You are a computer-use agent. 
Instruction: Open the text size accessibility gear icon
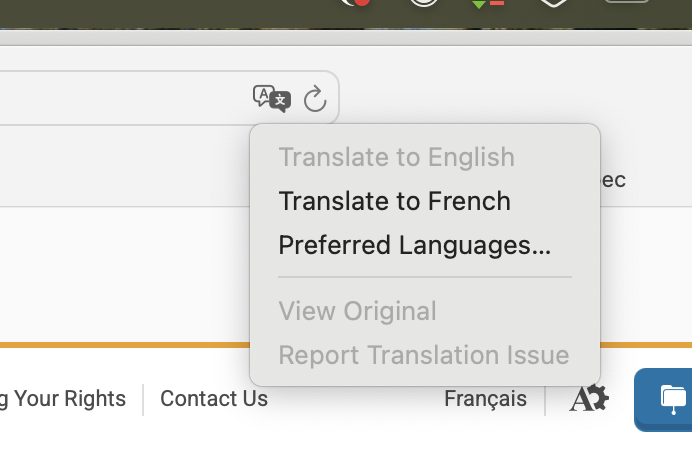click(589, 399)
